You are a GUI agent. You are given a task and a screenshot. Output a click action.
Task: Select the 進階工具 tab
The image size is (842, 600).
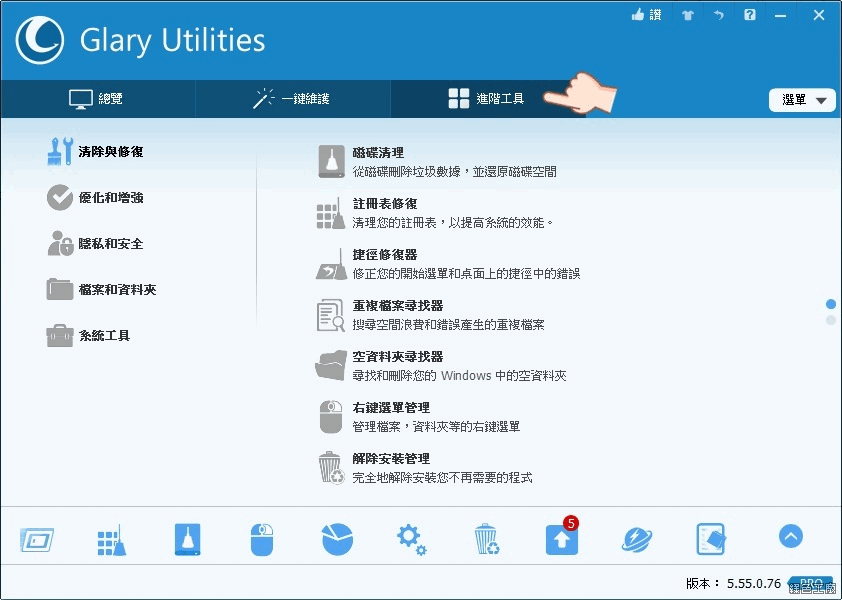[x=488, y=99]
